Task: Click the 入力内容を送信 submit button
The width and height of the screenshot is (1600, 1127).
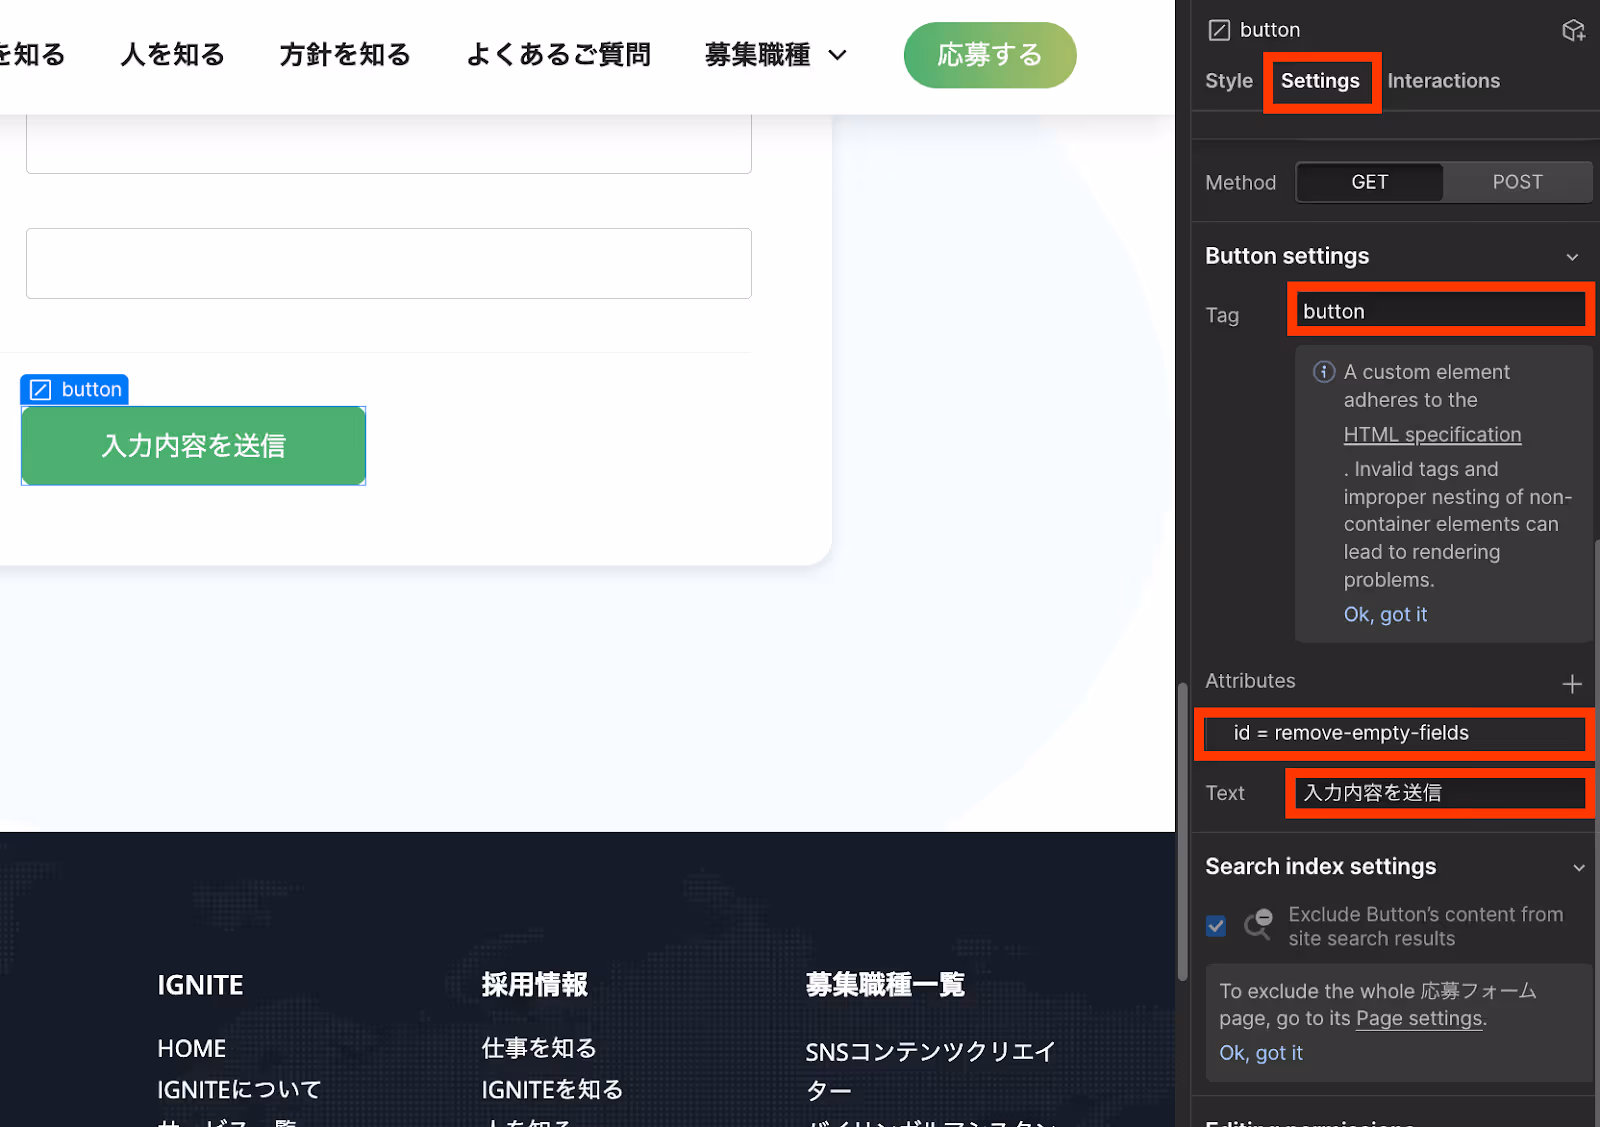Action: [193, 446]
